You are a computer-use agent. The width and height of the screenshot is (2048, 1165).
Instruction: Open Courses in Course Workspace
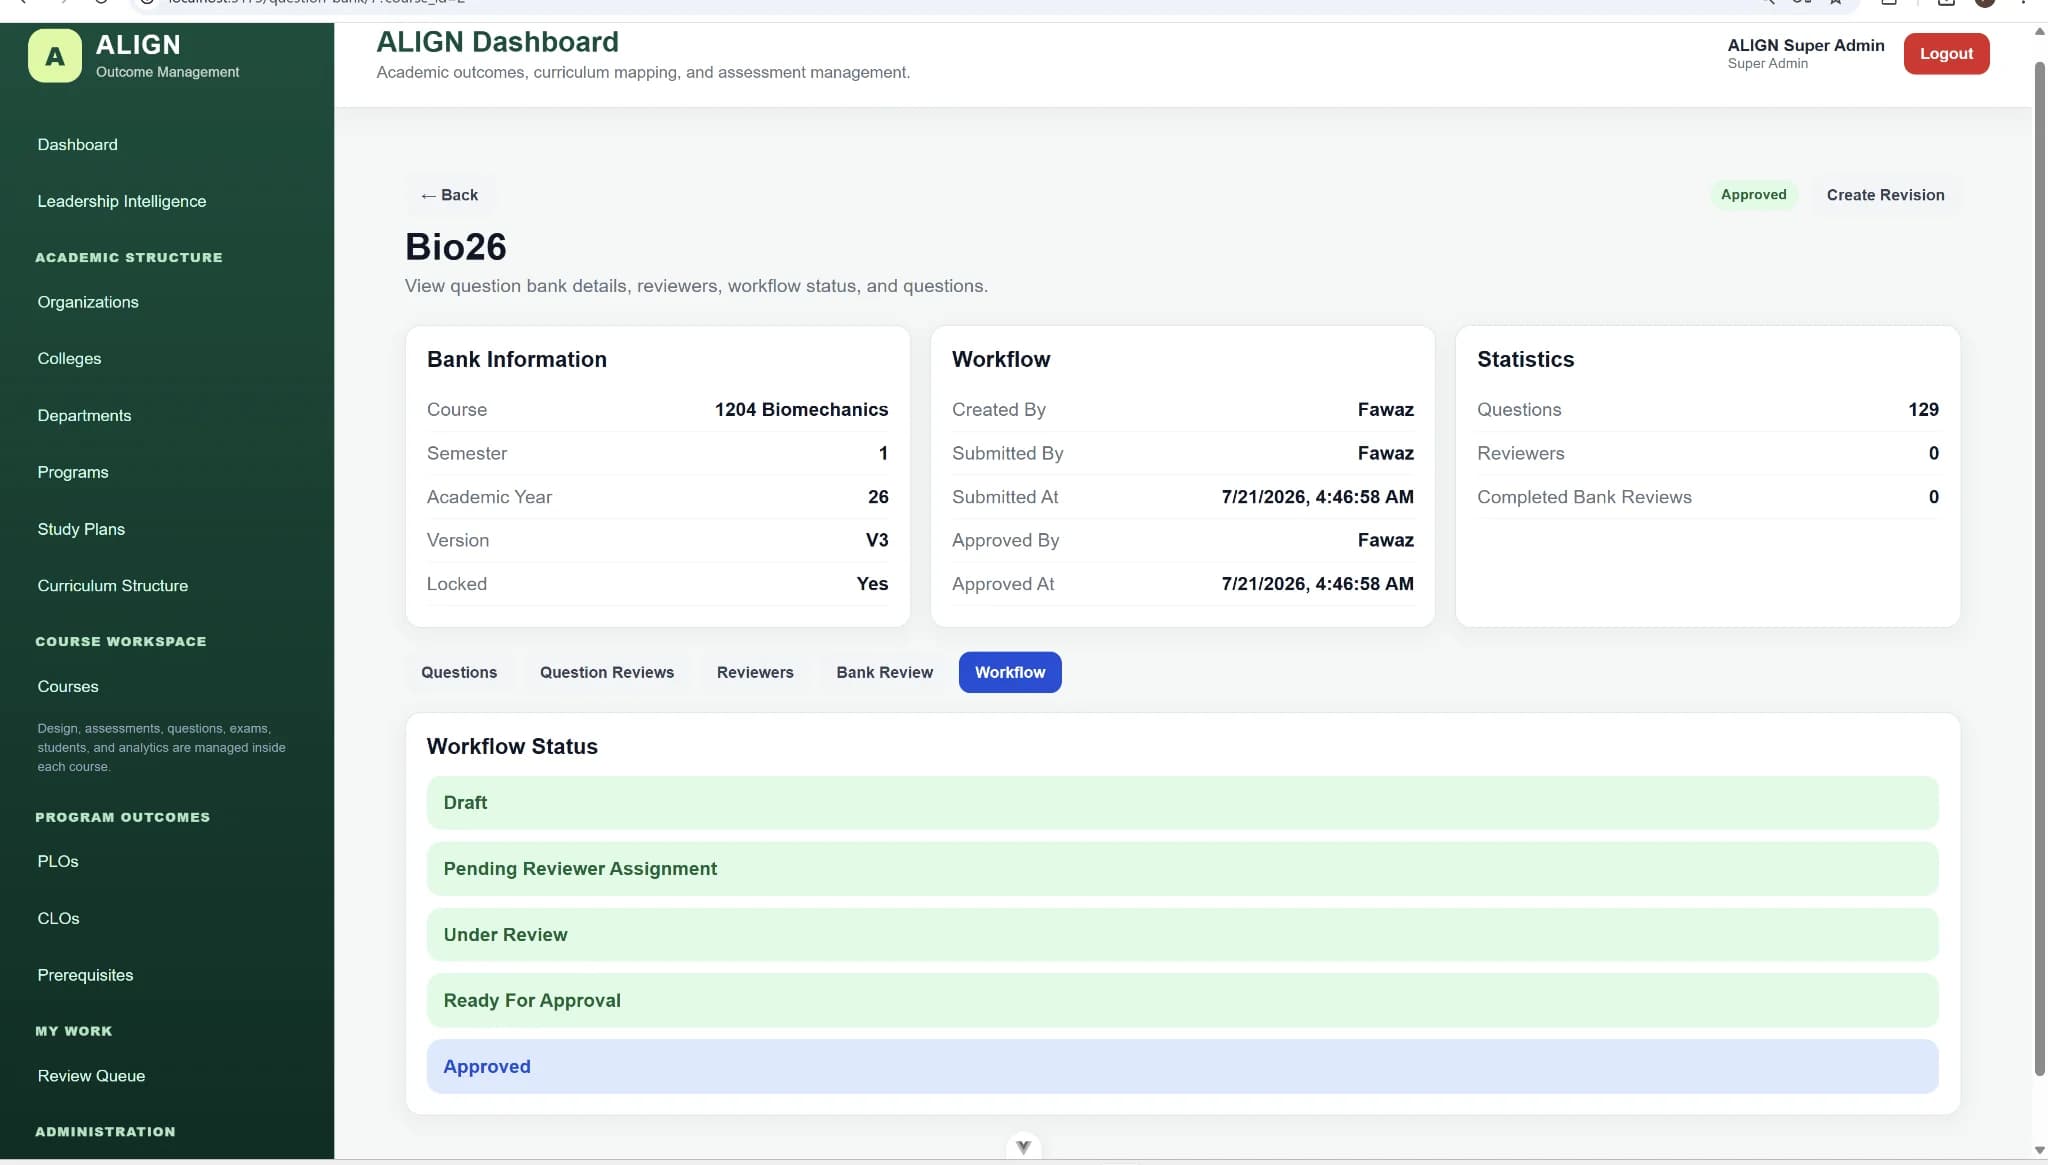coord(68,687)
